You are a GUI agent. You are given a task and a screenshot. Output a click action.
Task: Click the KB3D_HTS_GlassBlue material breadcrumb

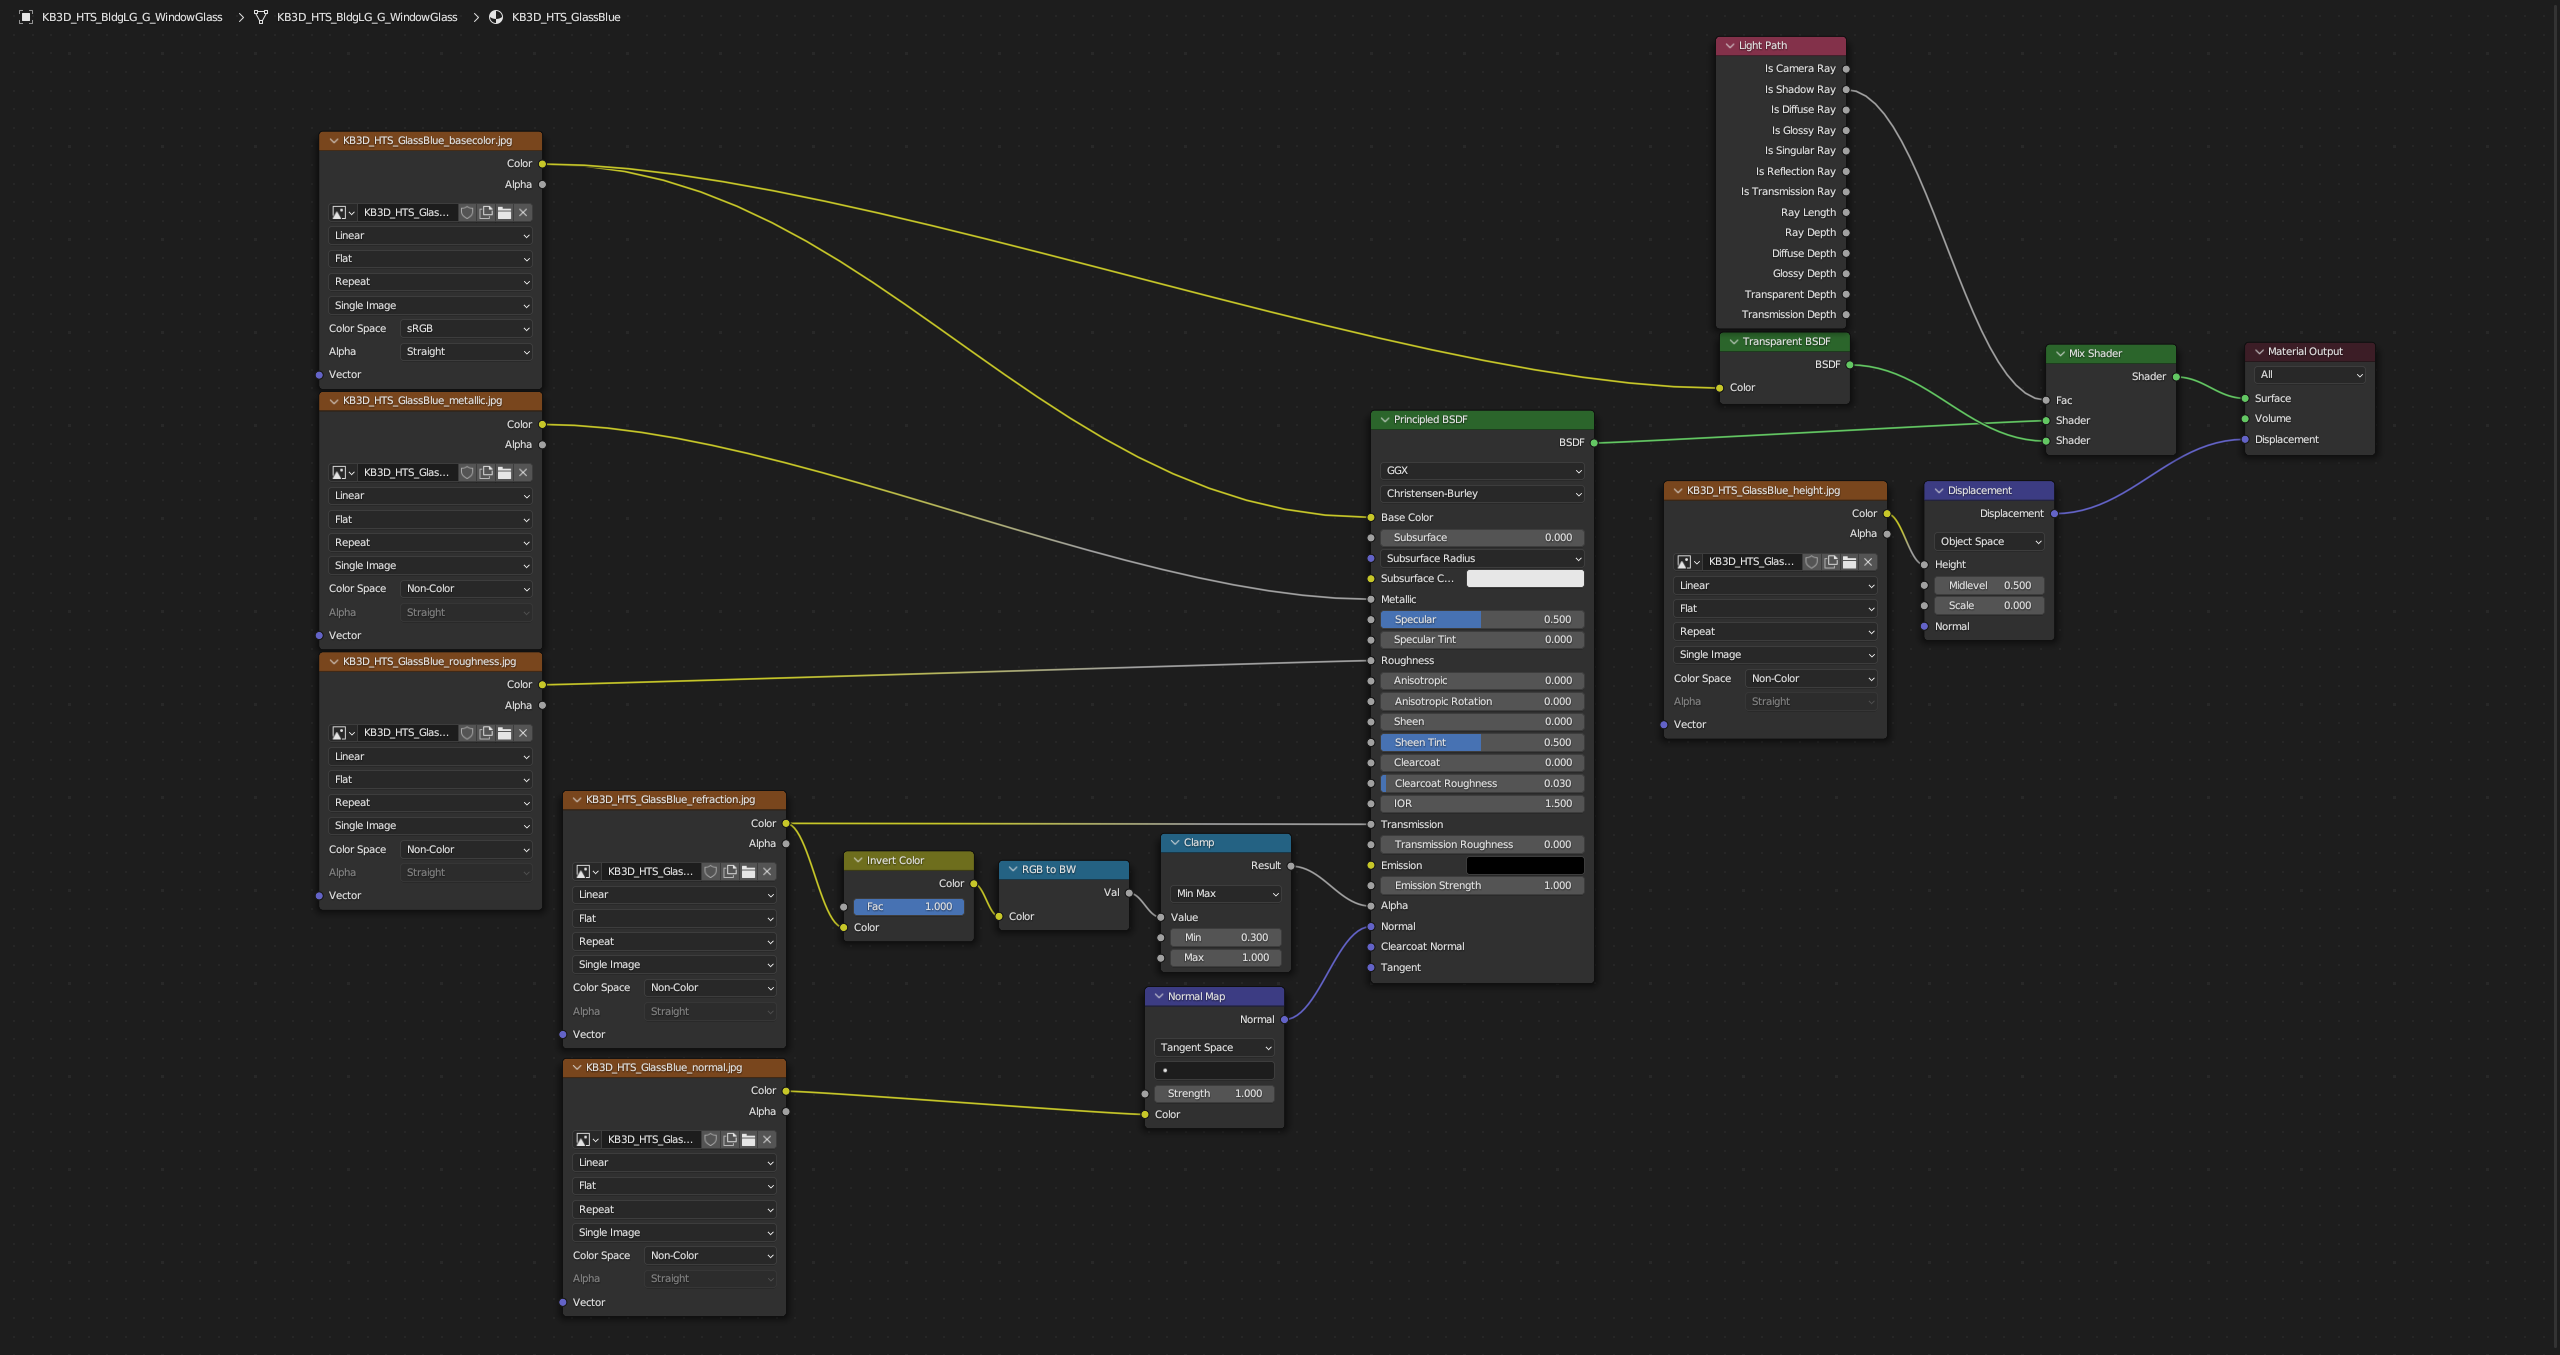pos(566,17)
